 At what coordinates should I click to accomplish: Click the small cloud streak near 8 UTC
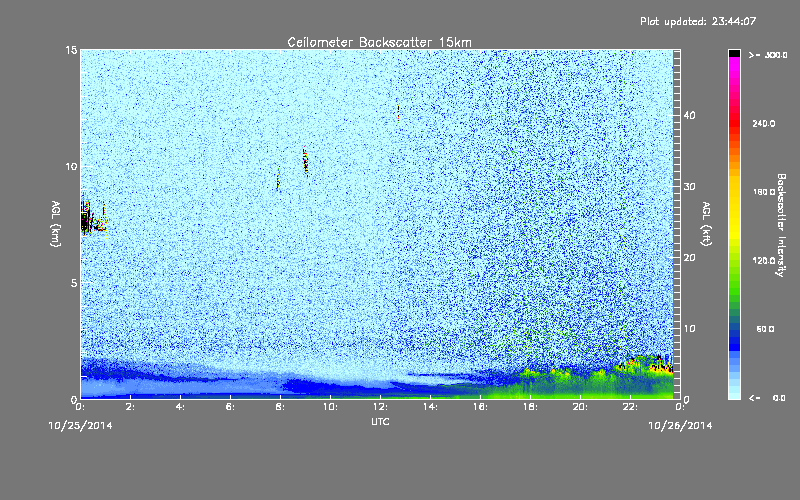point(279,179)
